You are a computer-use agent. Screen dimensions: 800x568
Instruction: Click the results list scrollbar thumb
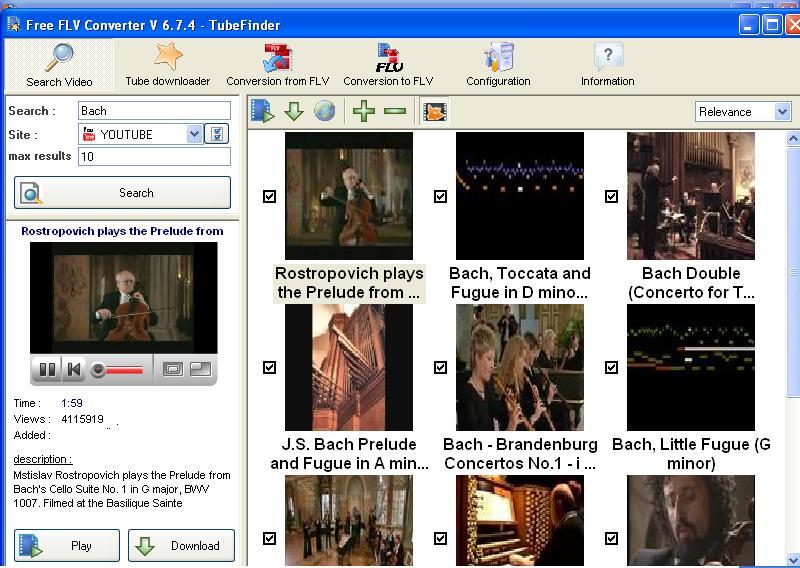coord(793,271)
